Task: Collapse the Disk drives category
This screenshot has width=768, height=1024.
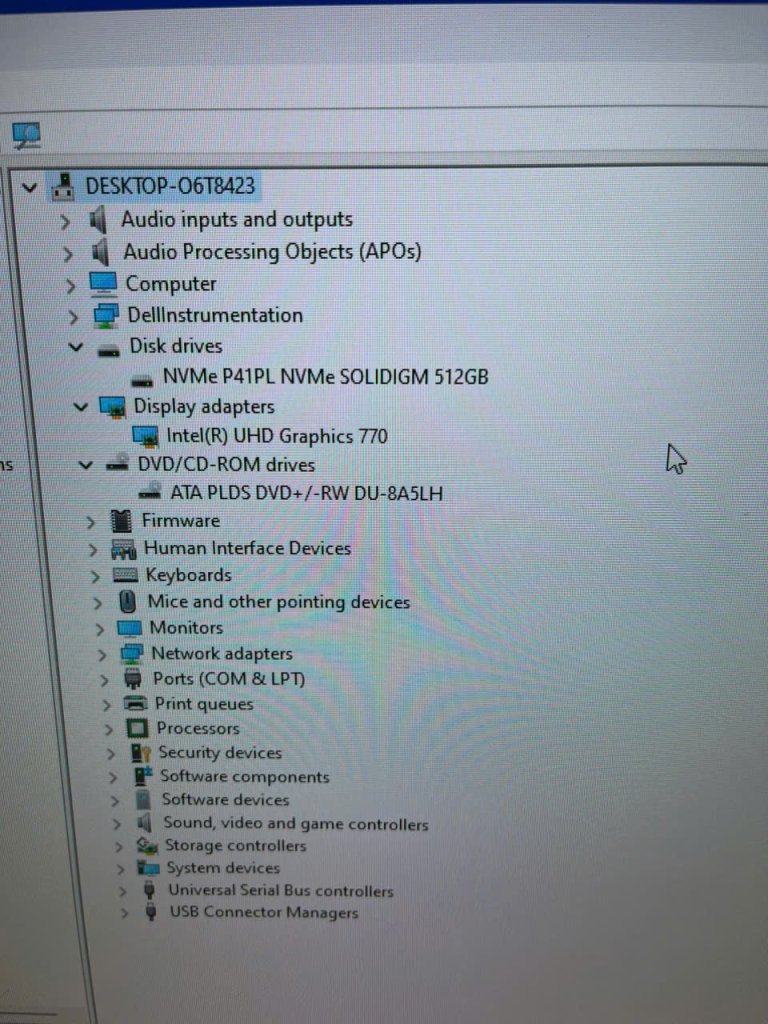Action: (x=76, y=346)
